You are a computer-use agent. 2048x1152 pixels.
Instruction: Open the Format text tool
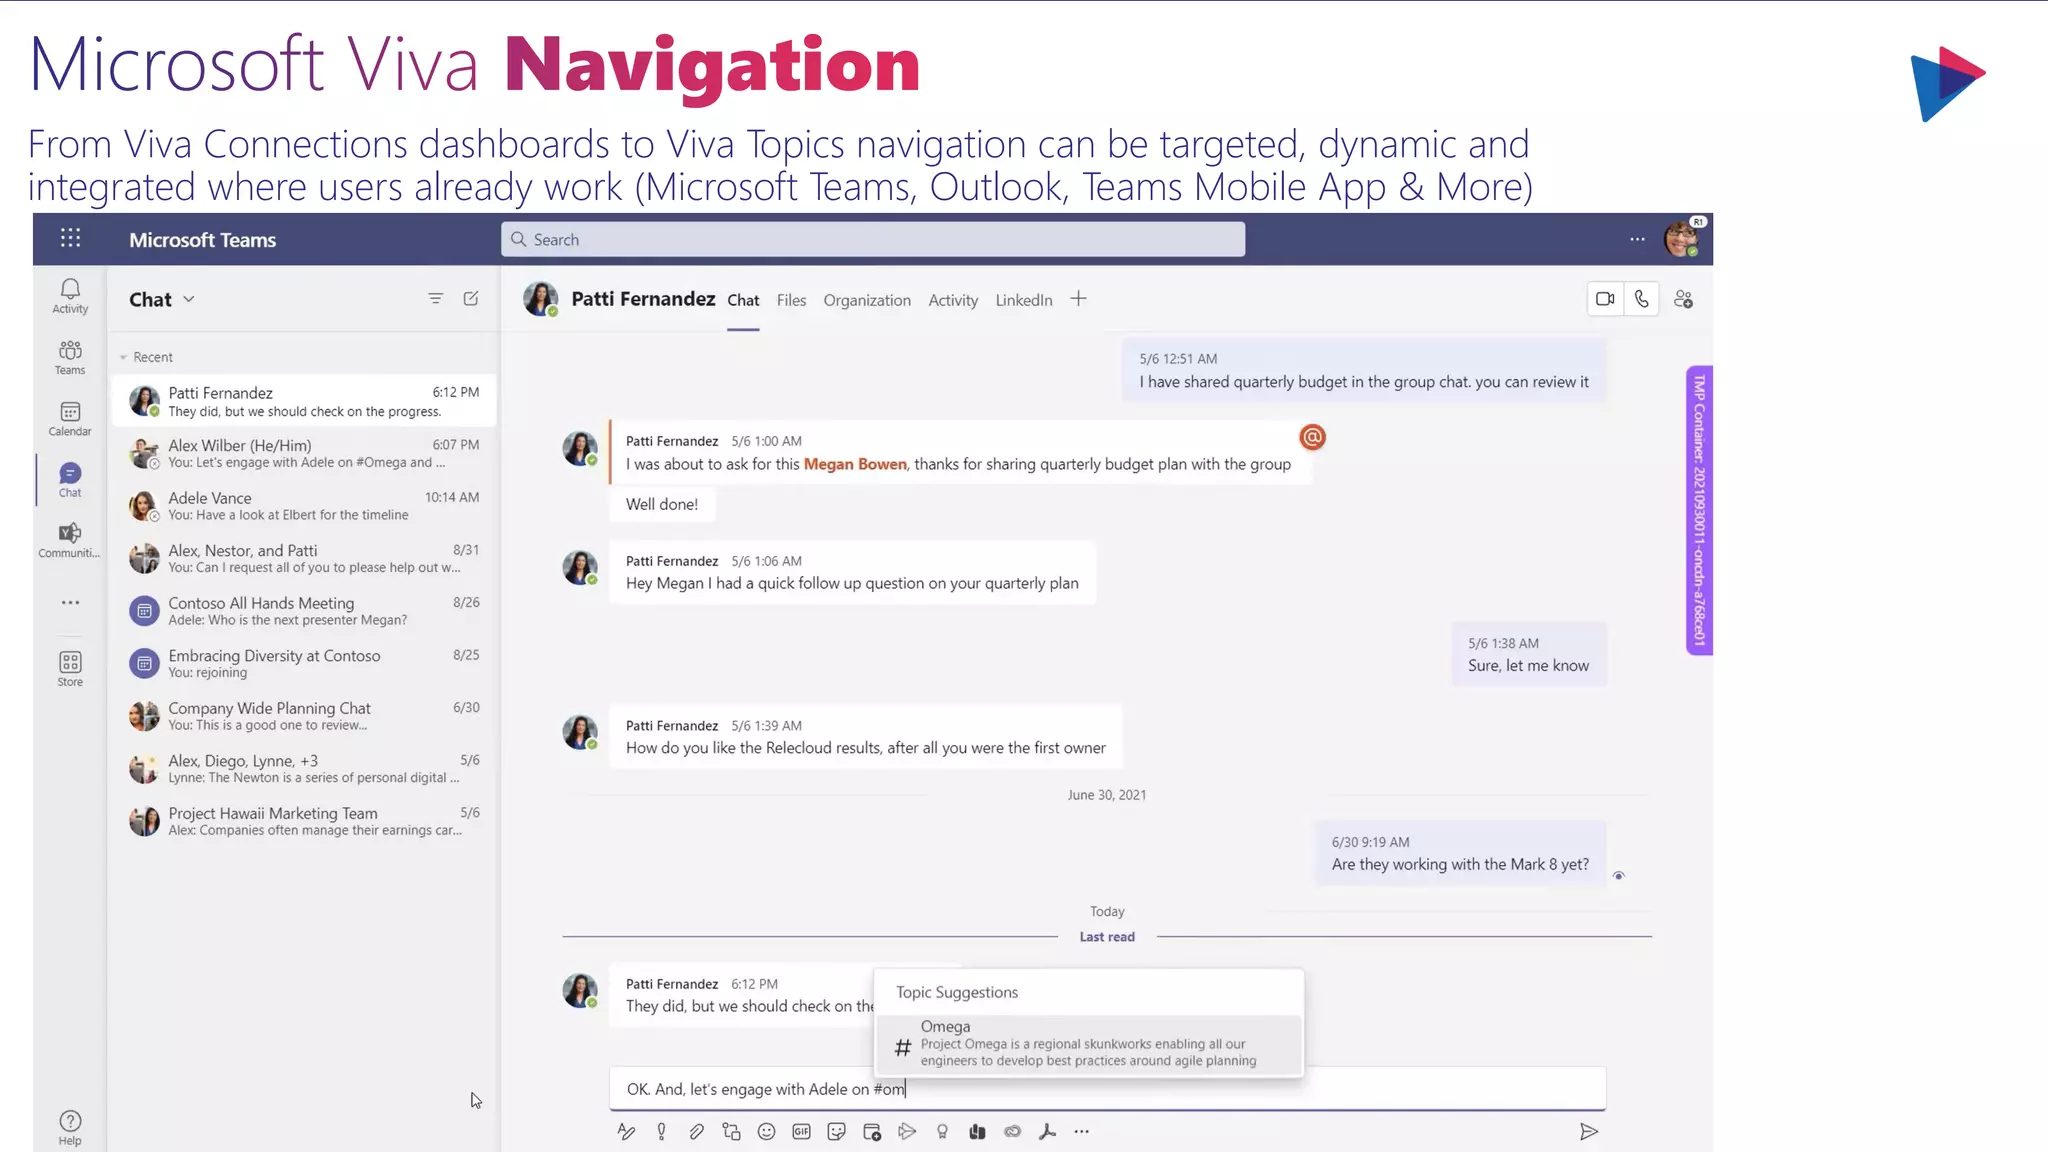click(x=626, y=1131)
